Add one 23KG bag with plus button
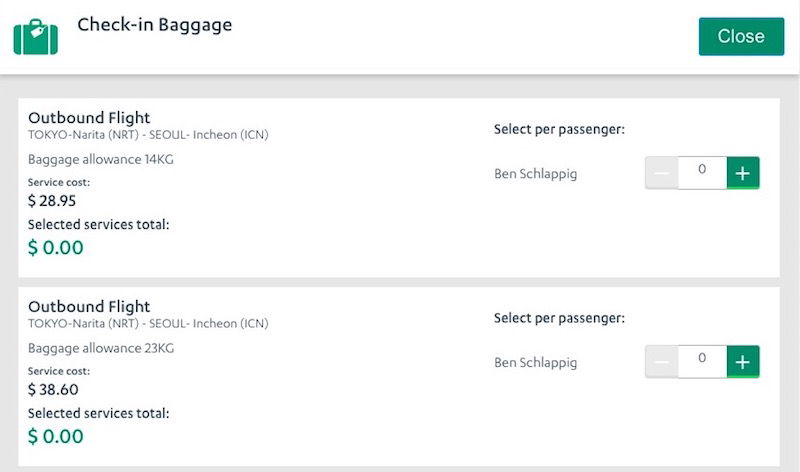Viewport: 800px width, 472px height. (x=743, y=362)
